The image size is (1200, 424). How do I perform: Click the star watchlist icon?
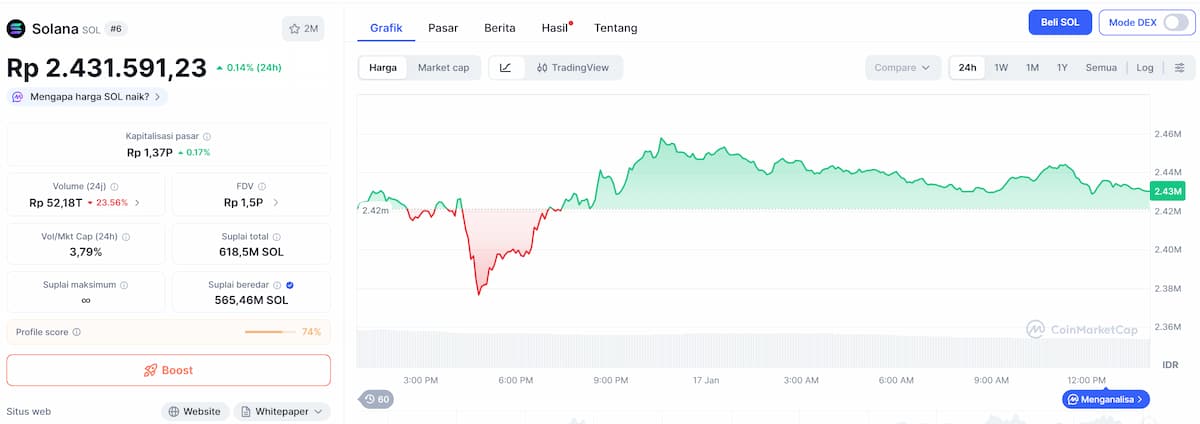click(x=295, y=29)
